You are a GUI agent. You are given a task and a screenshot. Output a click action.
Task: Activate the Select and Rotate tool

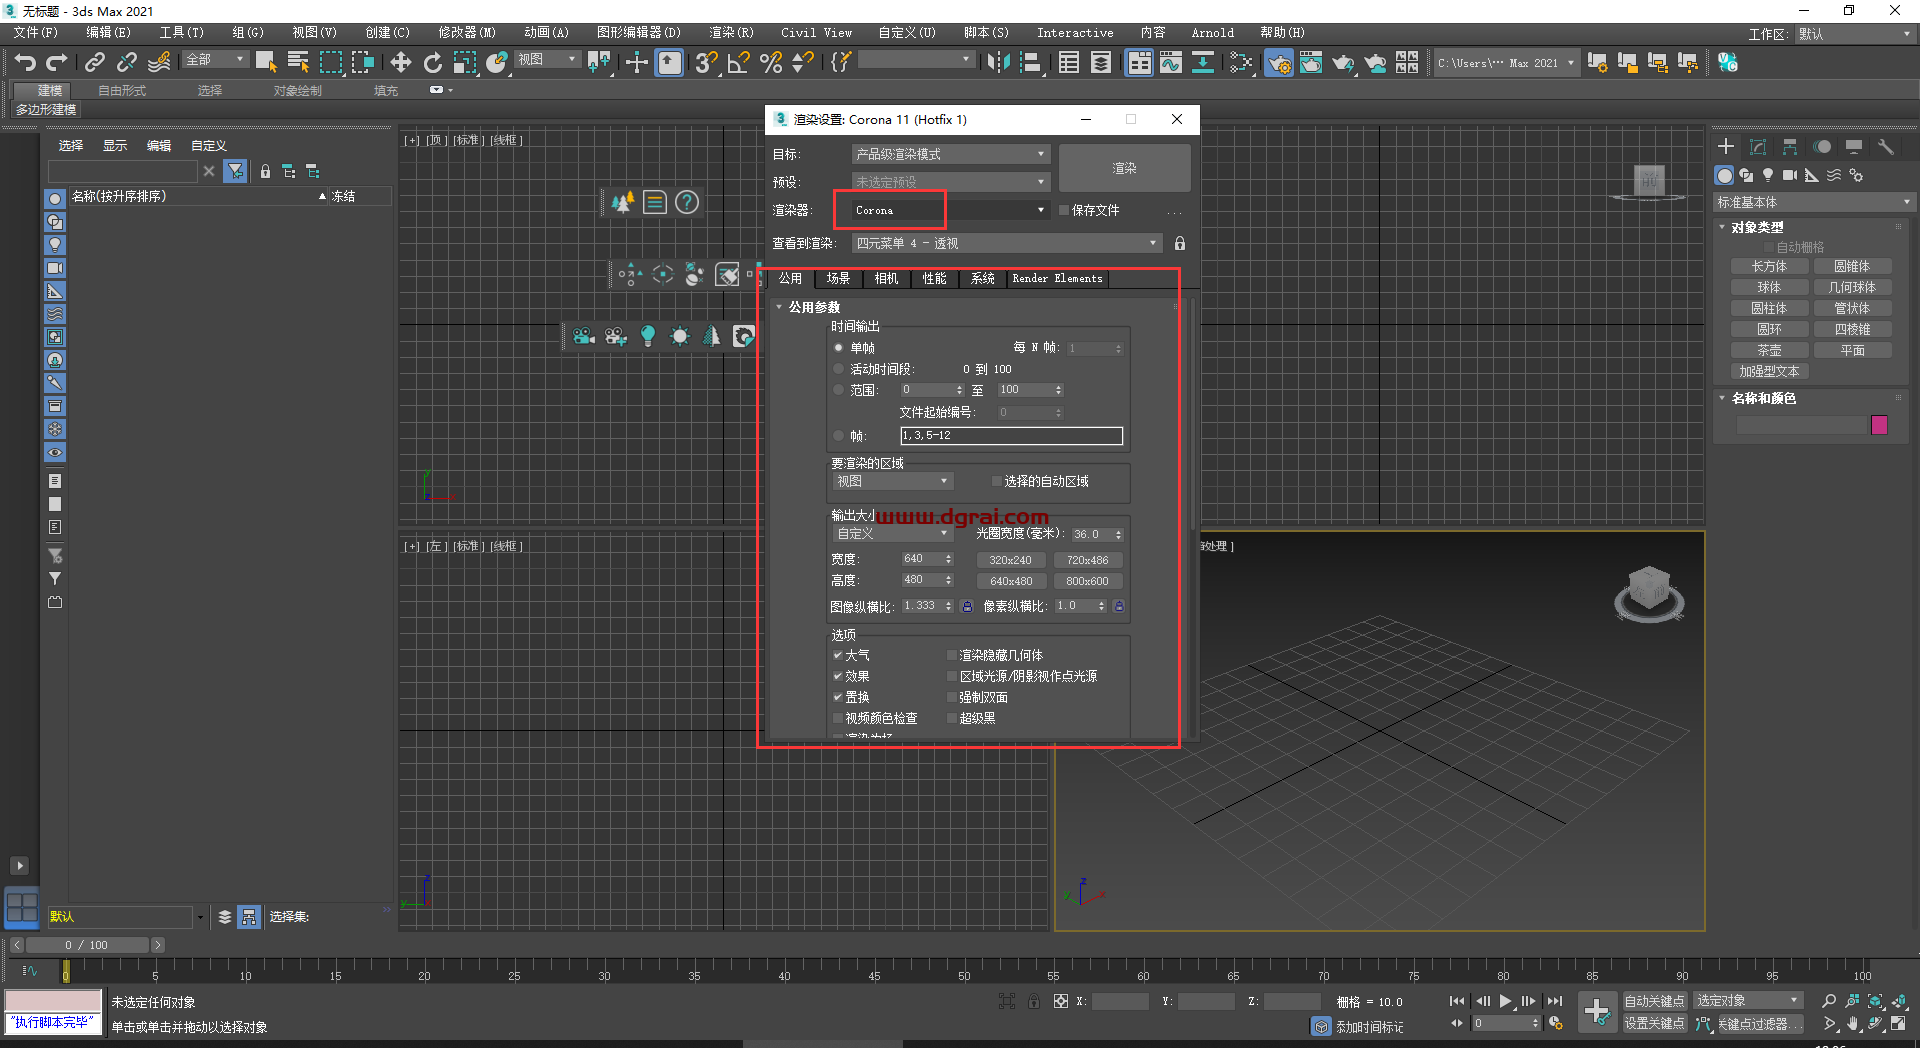(432, 63)
